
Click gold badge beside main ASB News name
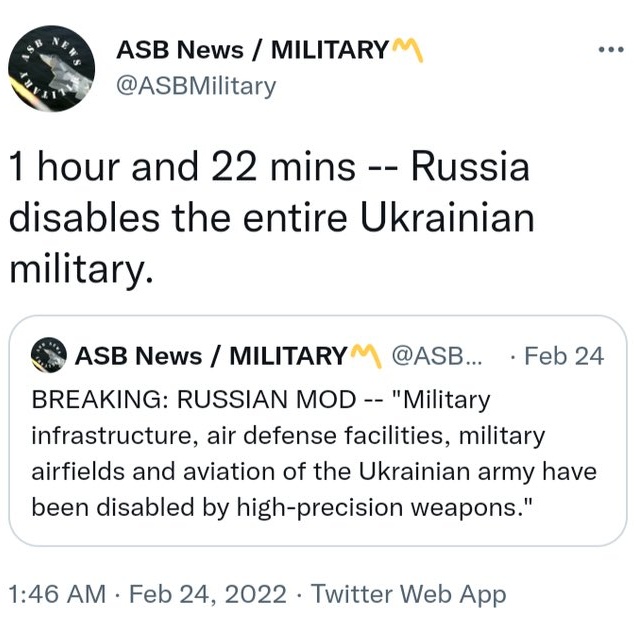[407, 49]
